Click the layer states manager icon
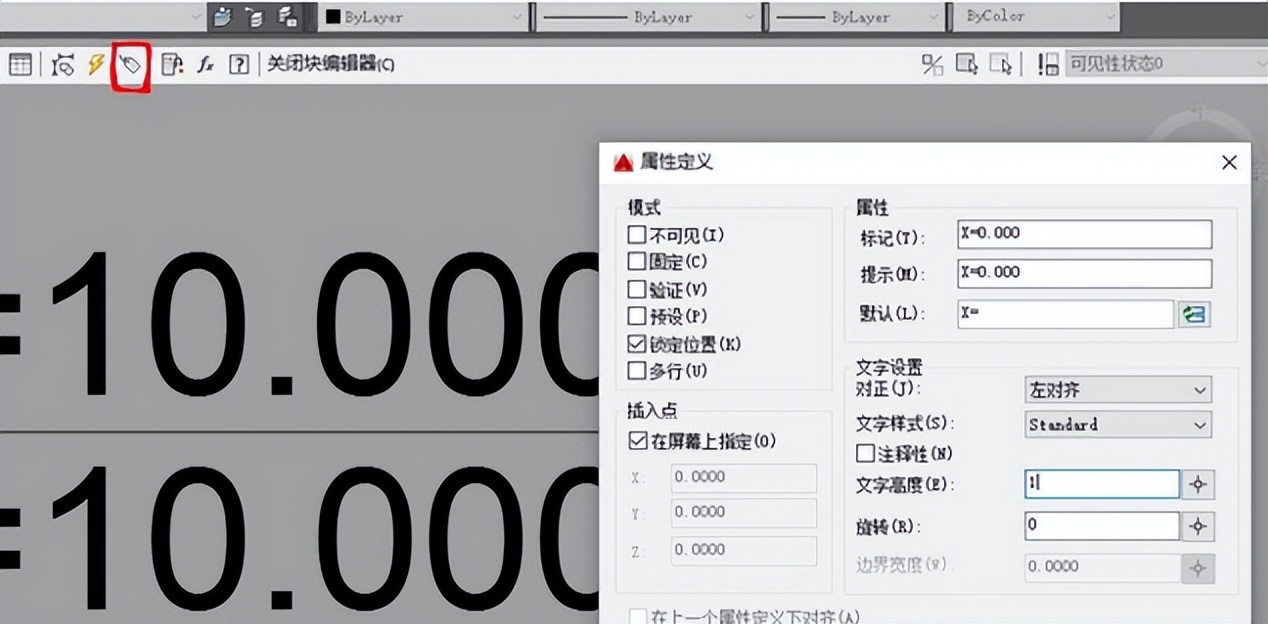Image resolution: width=1268 pixels, height=624 pixels. pos(287,16)
